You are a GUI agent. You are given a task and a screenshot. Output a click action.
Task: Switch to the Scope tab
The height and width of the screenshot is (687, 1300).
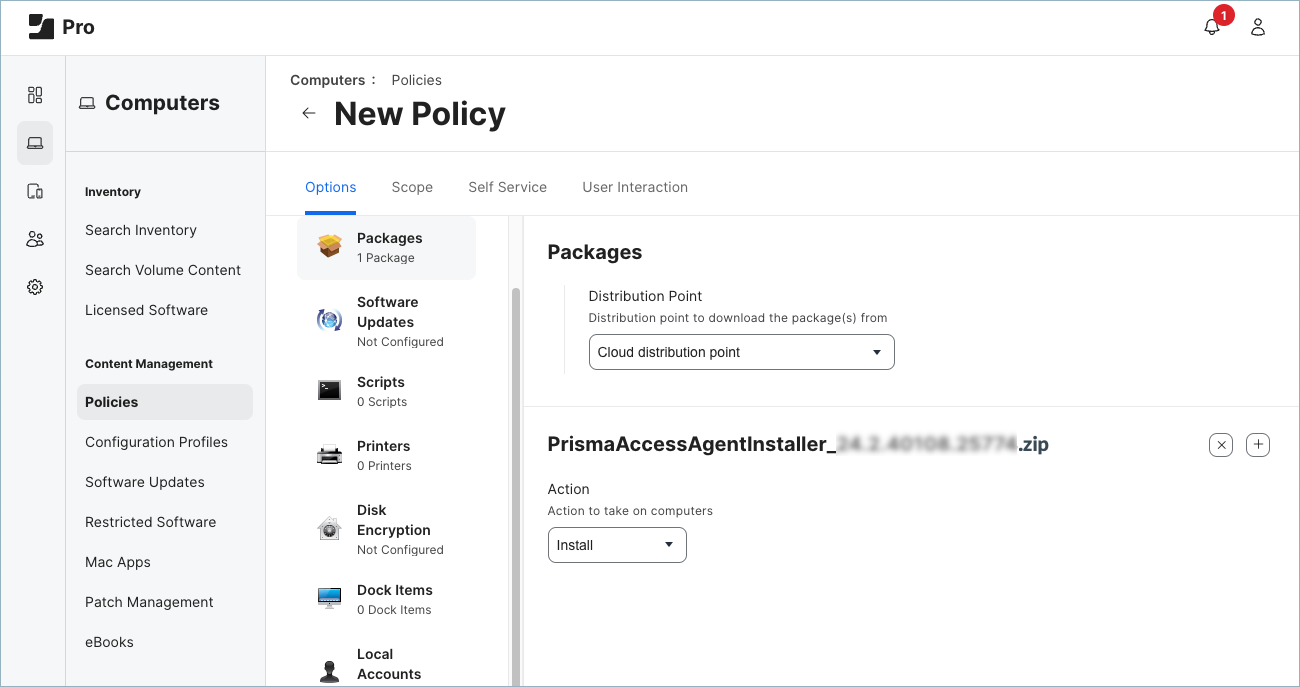coord(412,187)
